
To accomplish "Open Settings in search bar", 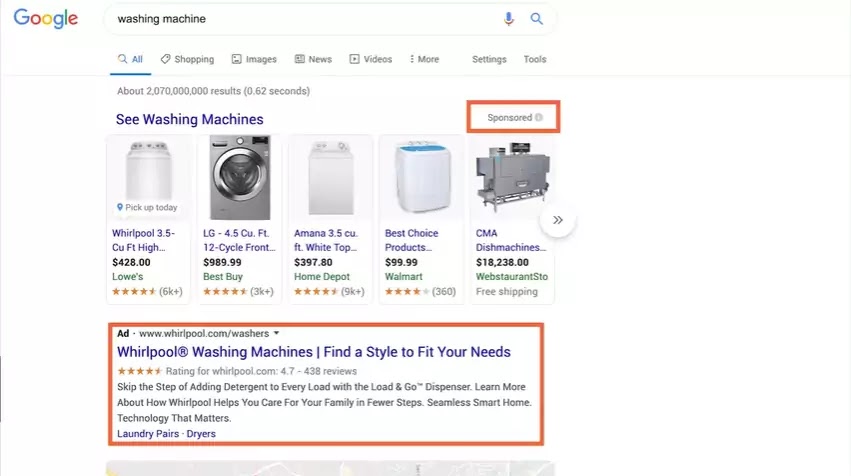I will 489,59.
